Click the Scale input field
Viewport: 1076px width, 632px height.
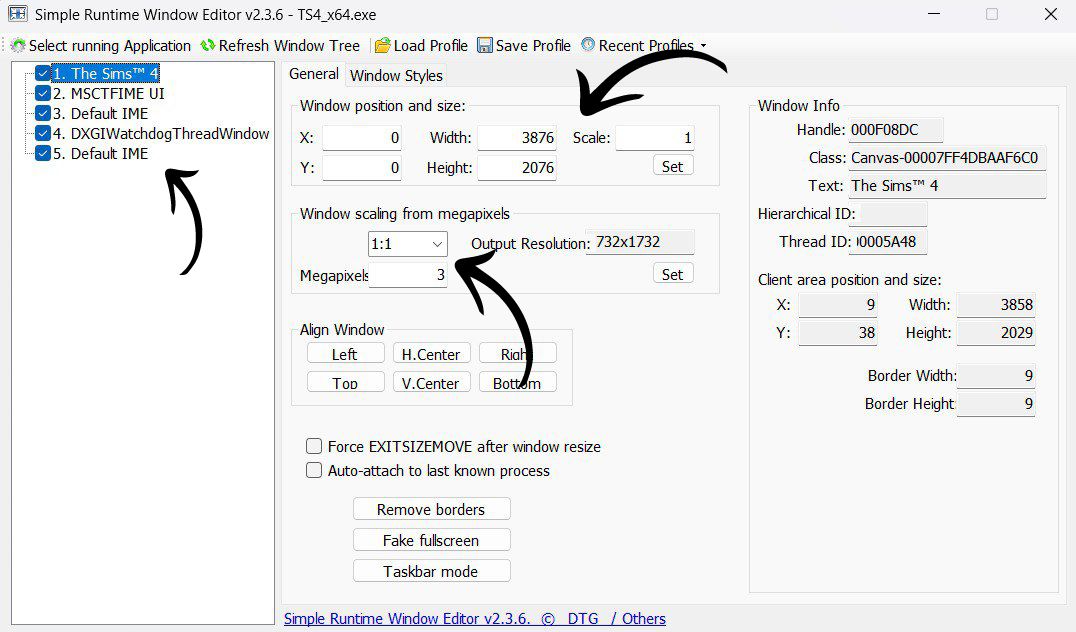coord(655,138)
